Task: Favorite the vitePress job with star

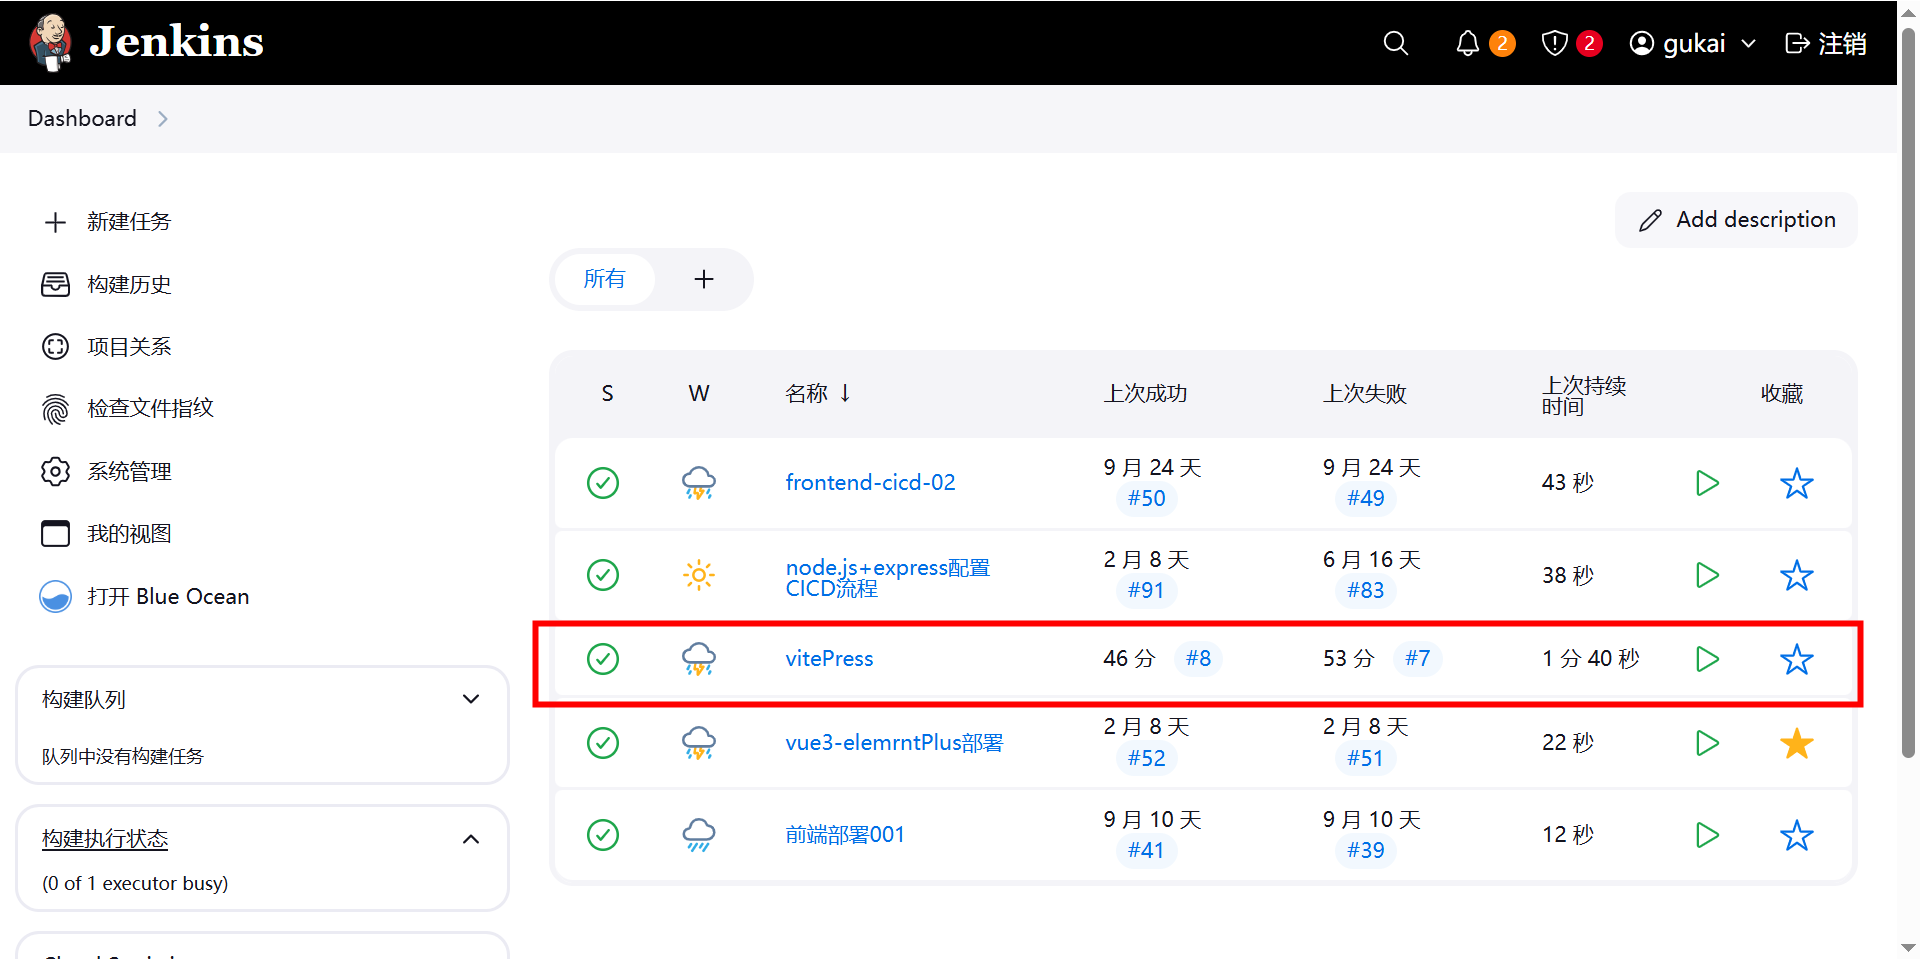Action: [x=1796, y=659]
